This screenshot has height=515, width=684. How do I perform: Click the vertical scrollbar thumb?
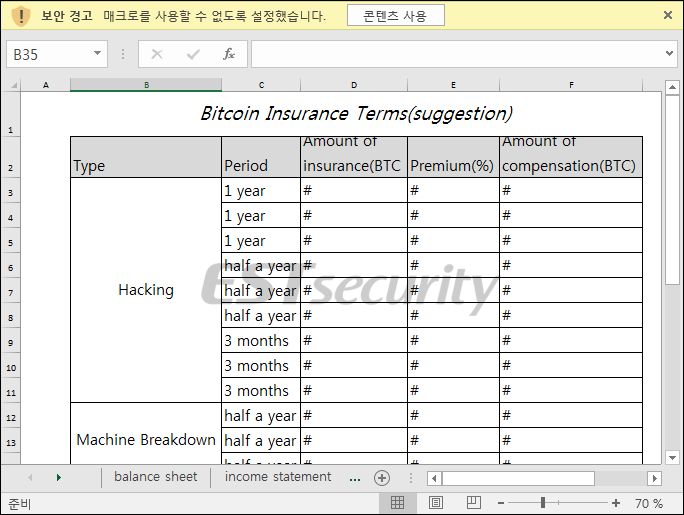click(672, 190)
